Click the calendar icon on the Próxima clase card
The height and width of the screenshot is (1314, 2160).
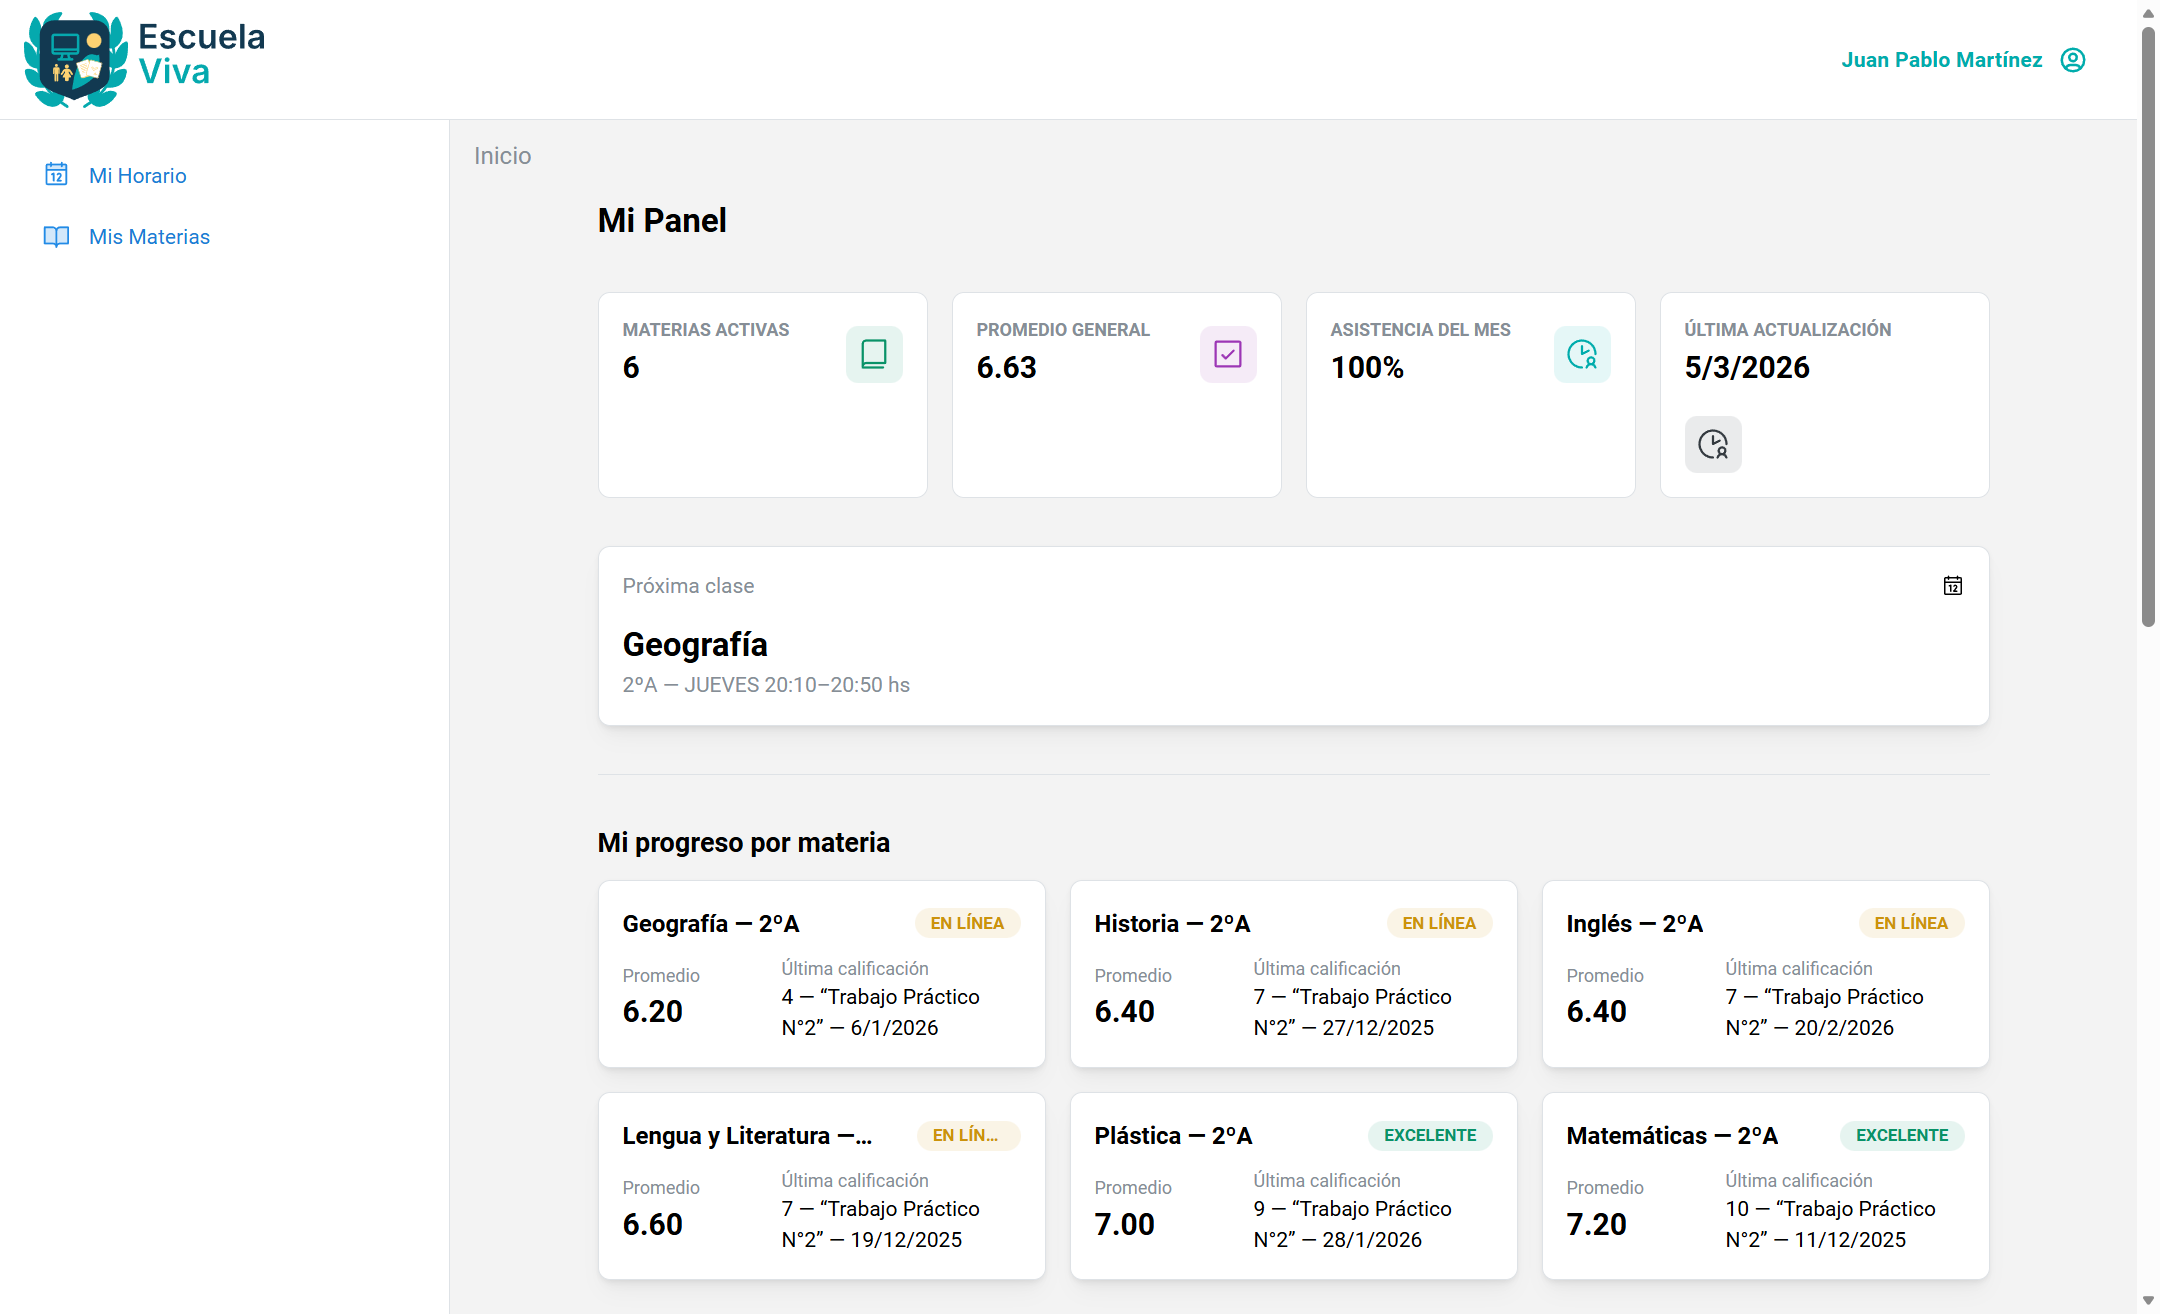(1953, 585)
